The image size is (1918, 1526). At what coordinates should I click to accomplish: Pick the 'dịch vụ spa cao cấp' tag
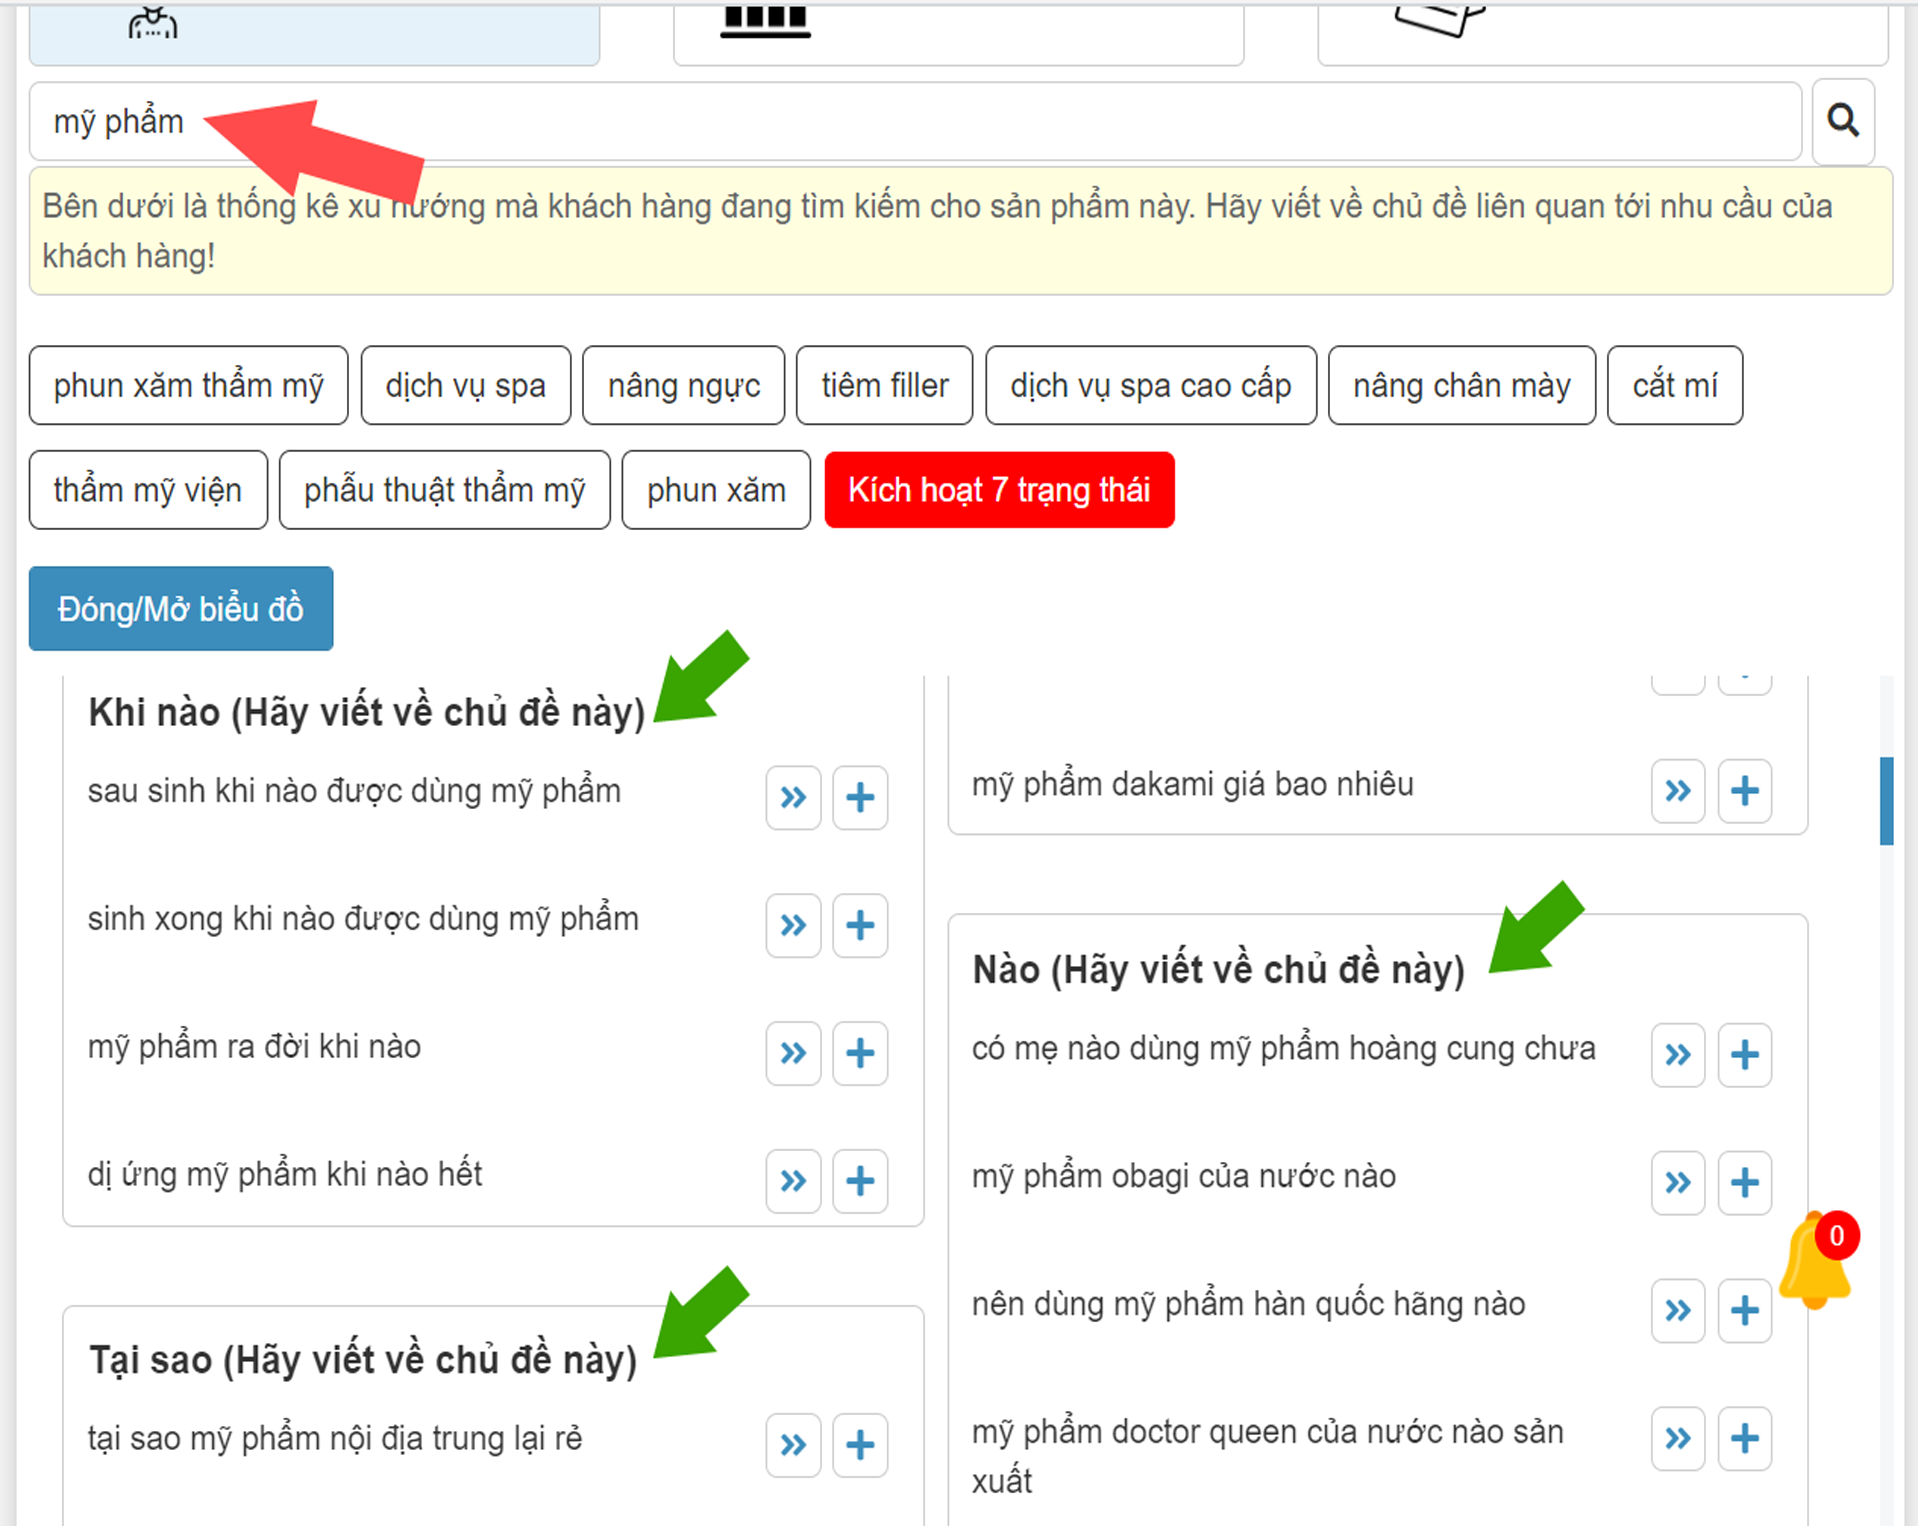pyautogui.click(x=1151, y=385)
